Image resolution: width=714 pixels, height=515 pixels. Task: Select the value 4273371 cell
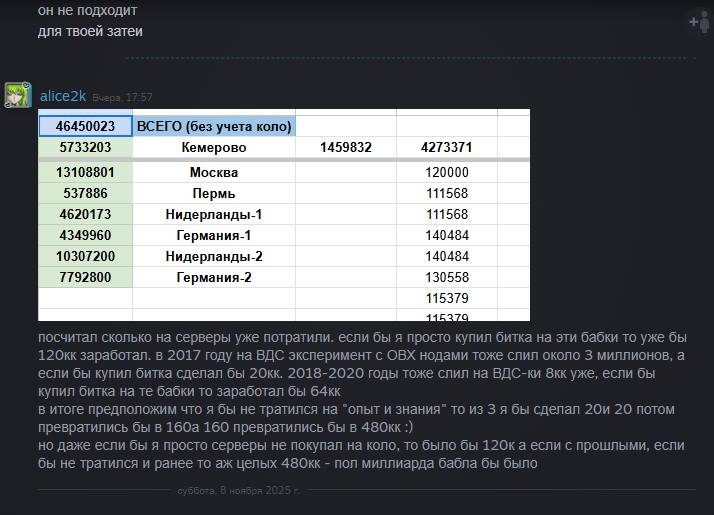(x=447, y=147)
